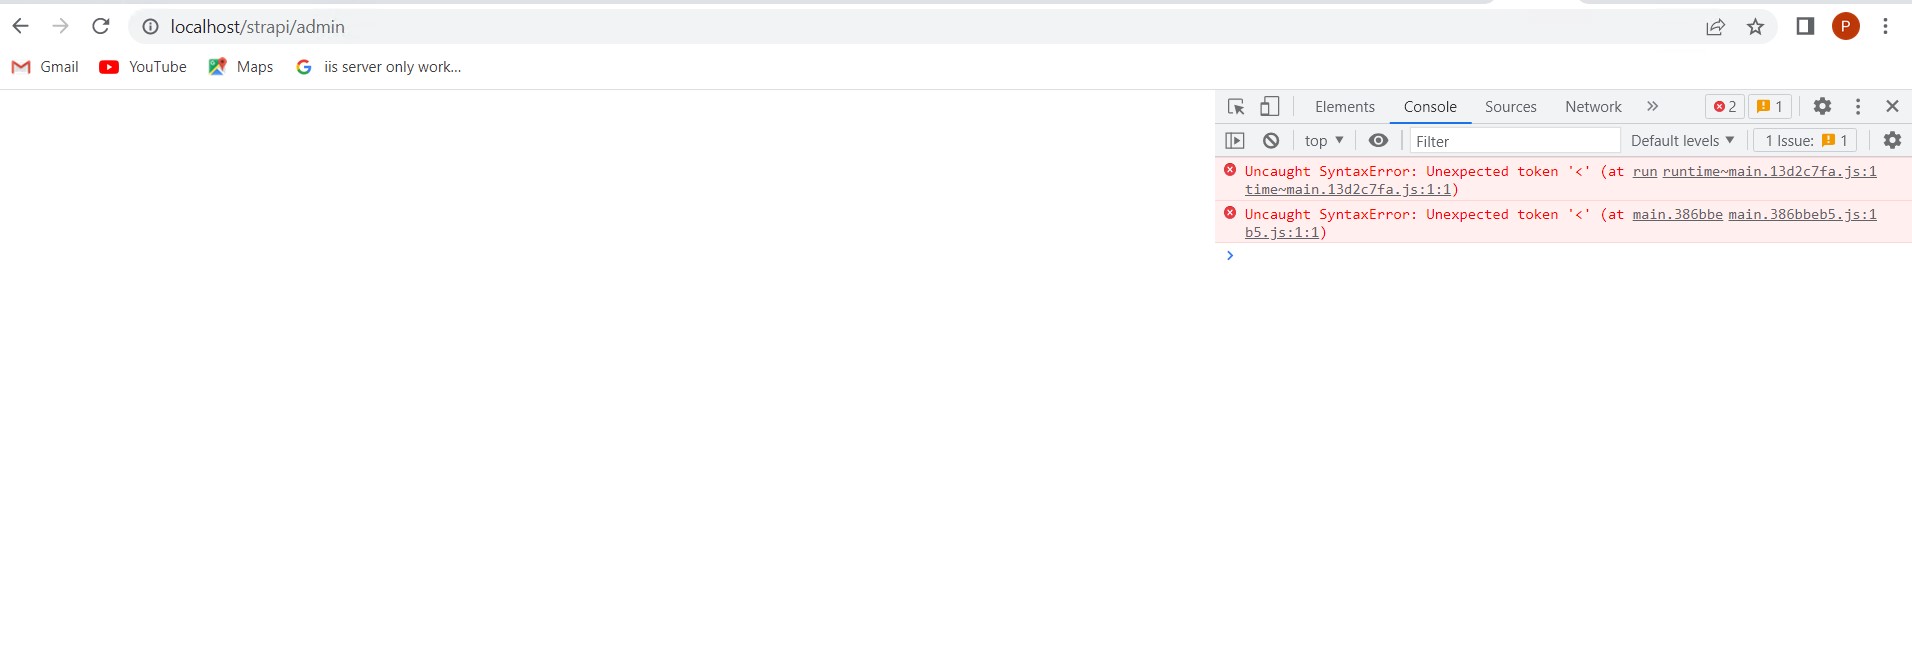Switch to the Elements tab
Image resolution: width=1912 pixels, height=647 pixels.
(x=1344, y=107)
